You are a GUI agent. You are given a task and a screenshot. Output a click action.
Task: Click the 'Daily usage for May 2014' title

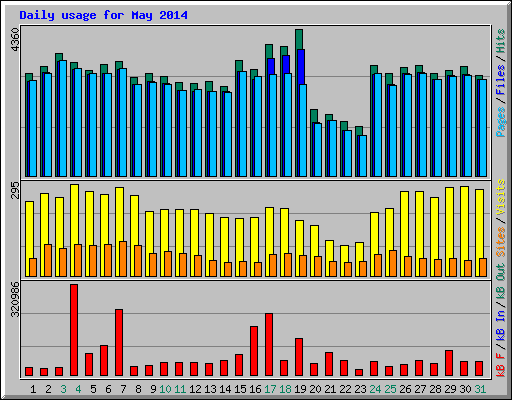(x=103, y=15)
